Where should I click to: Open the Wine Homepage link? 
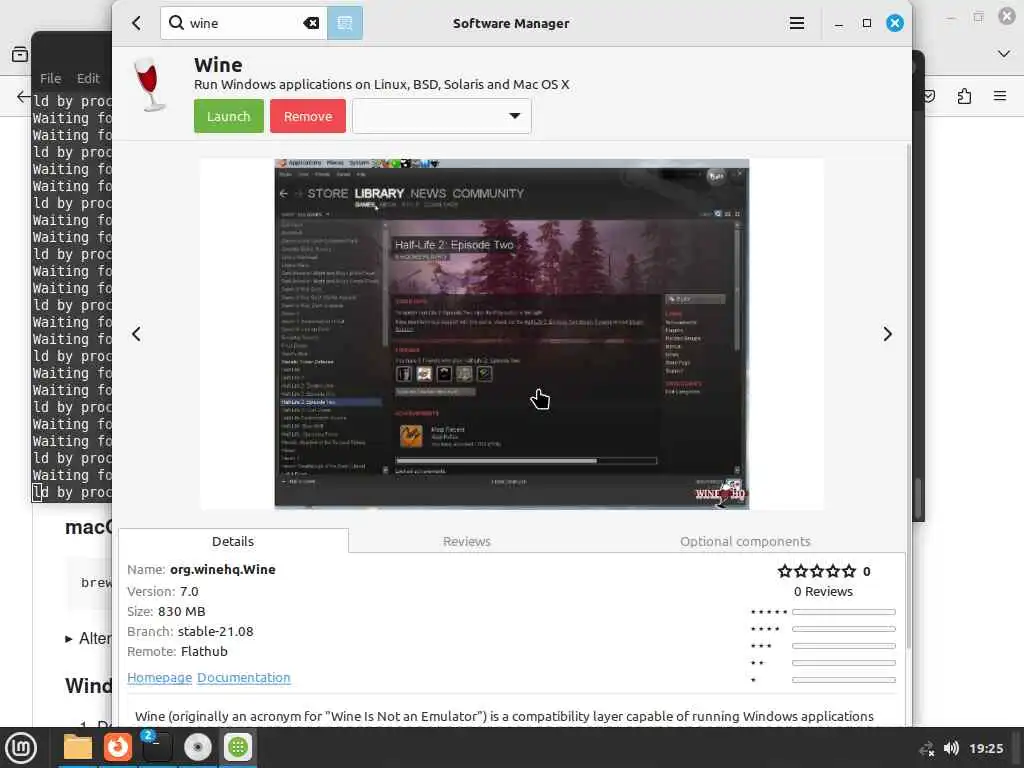pos(159,678)
